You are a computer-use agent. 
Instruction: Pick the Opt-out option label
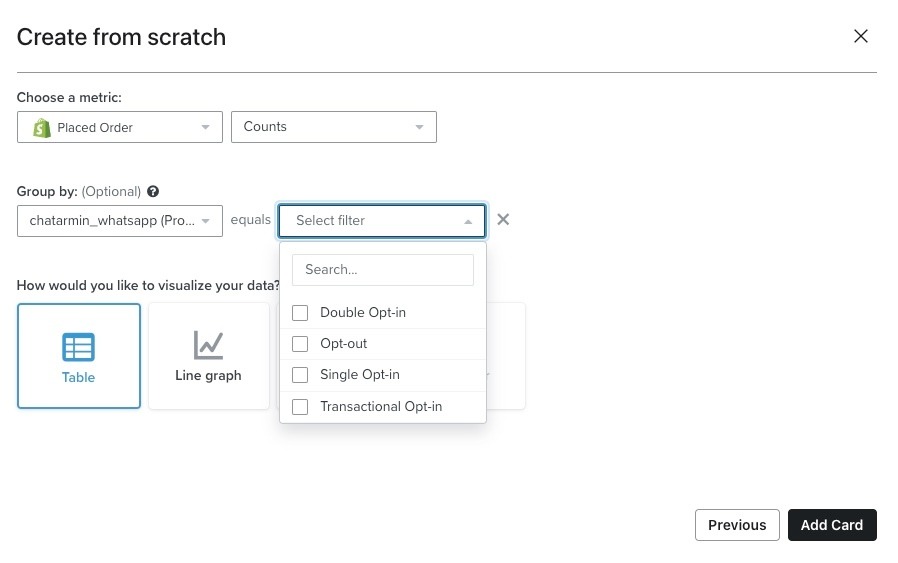pos(344,344)
